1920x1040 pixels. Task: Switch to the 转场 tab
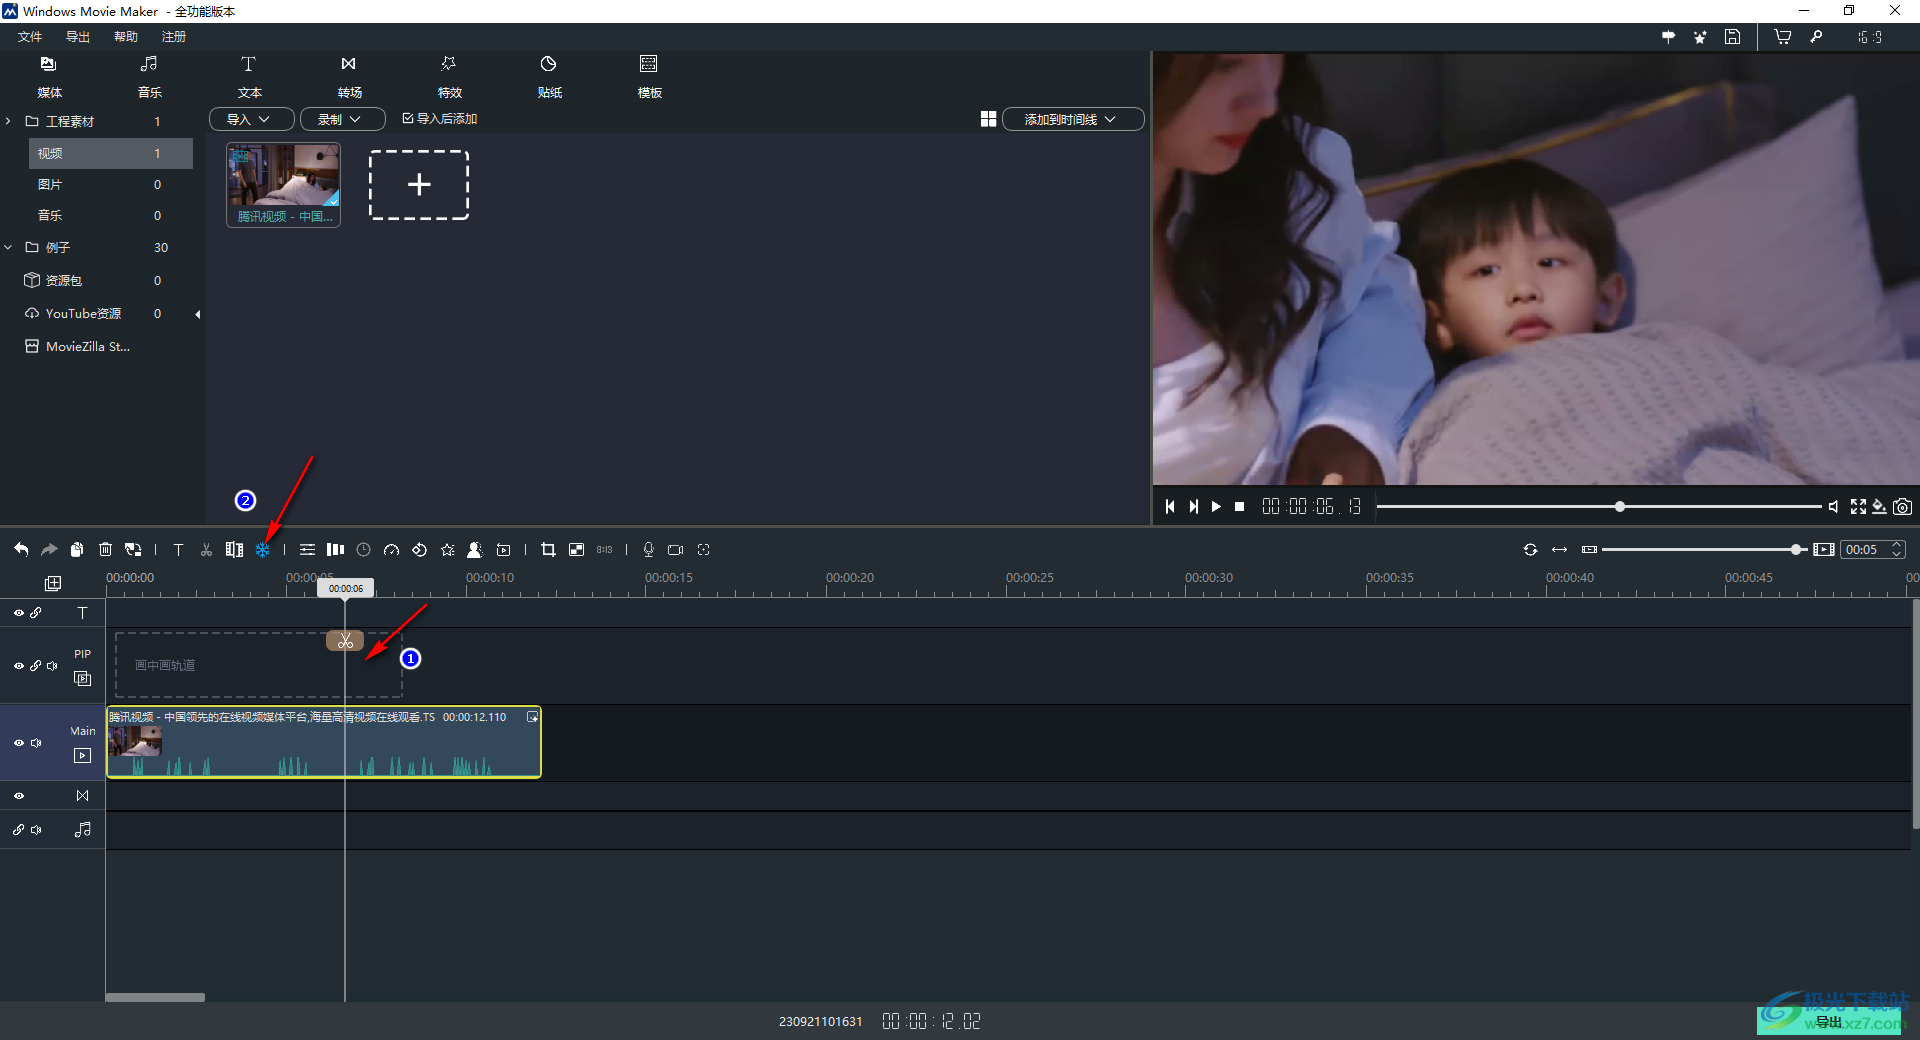349,77
